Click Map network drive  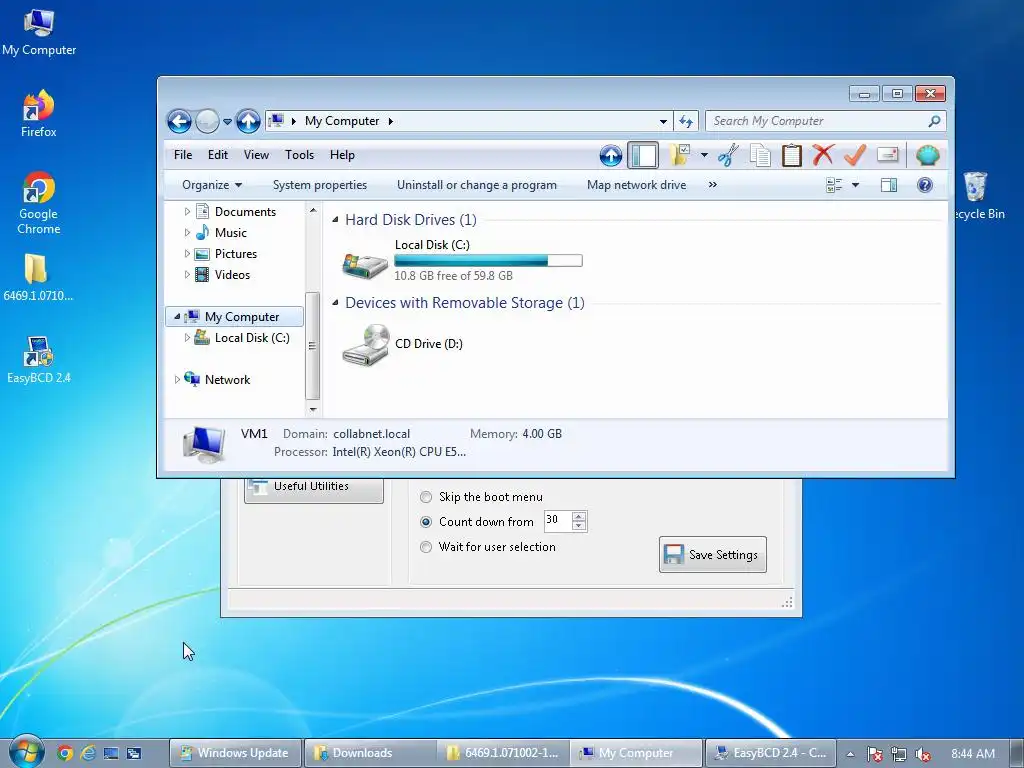coord(637,185)
